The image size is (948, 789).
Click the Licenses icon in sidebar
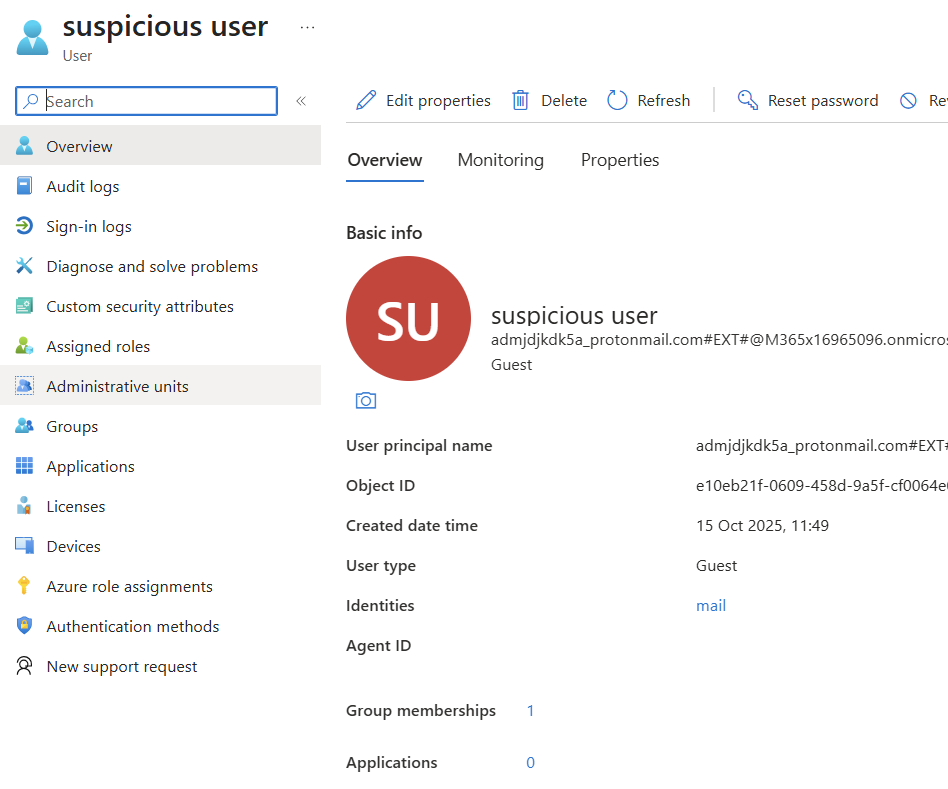[25, 506]
